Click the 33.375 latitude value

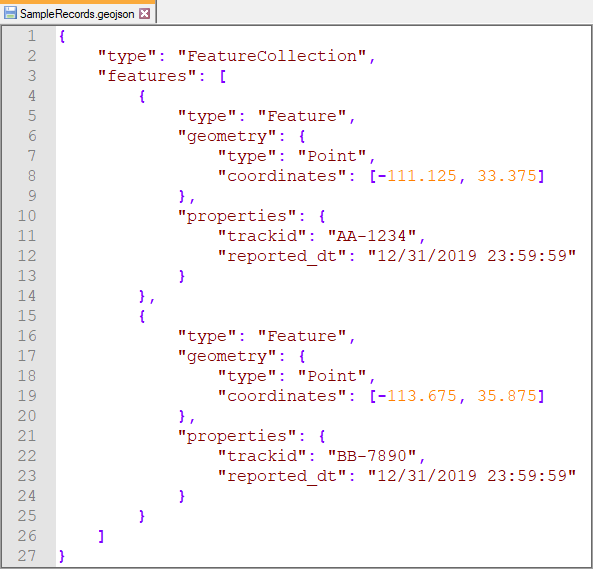[507, 176]
